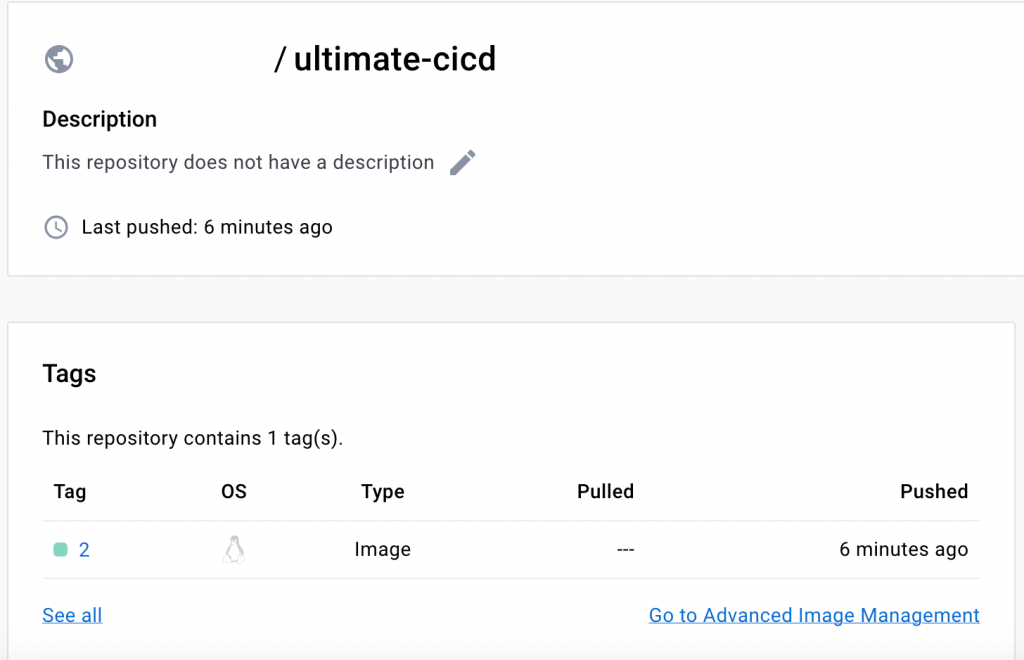This screenshot has height=660, width=1024.
Task: Click the 'Last pushed: 6 minutes ago' text
Action: [207, 227]
